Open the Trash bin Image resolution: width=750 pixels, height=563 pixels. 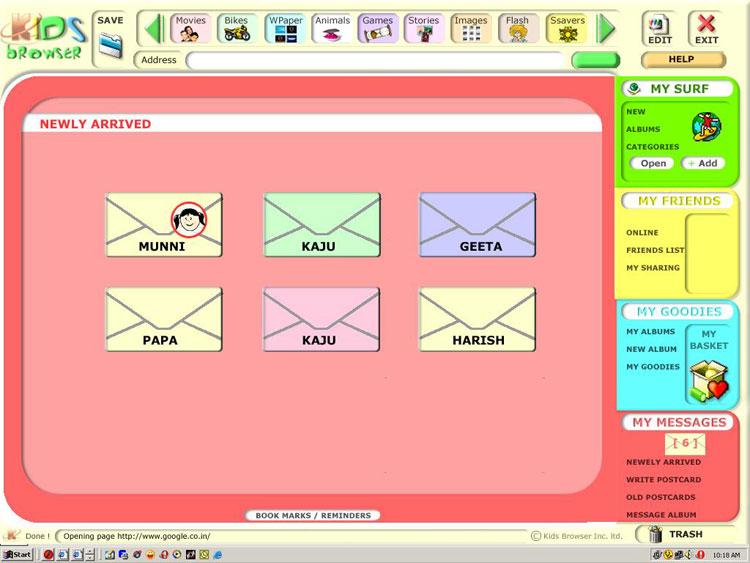coord(656,534)
